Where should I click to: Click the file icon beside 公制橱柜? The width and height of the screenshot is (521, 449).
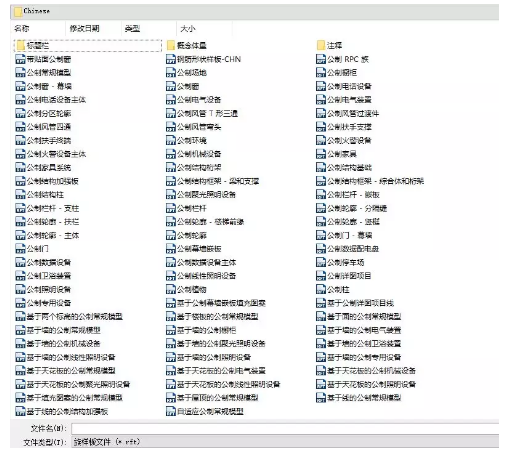[321, 72]
